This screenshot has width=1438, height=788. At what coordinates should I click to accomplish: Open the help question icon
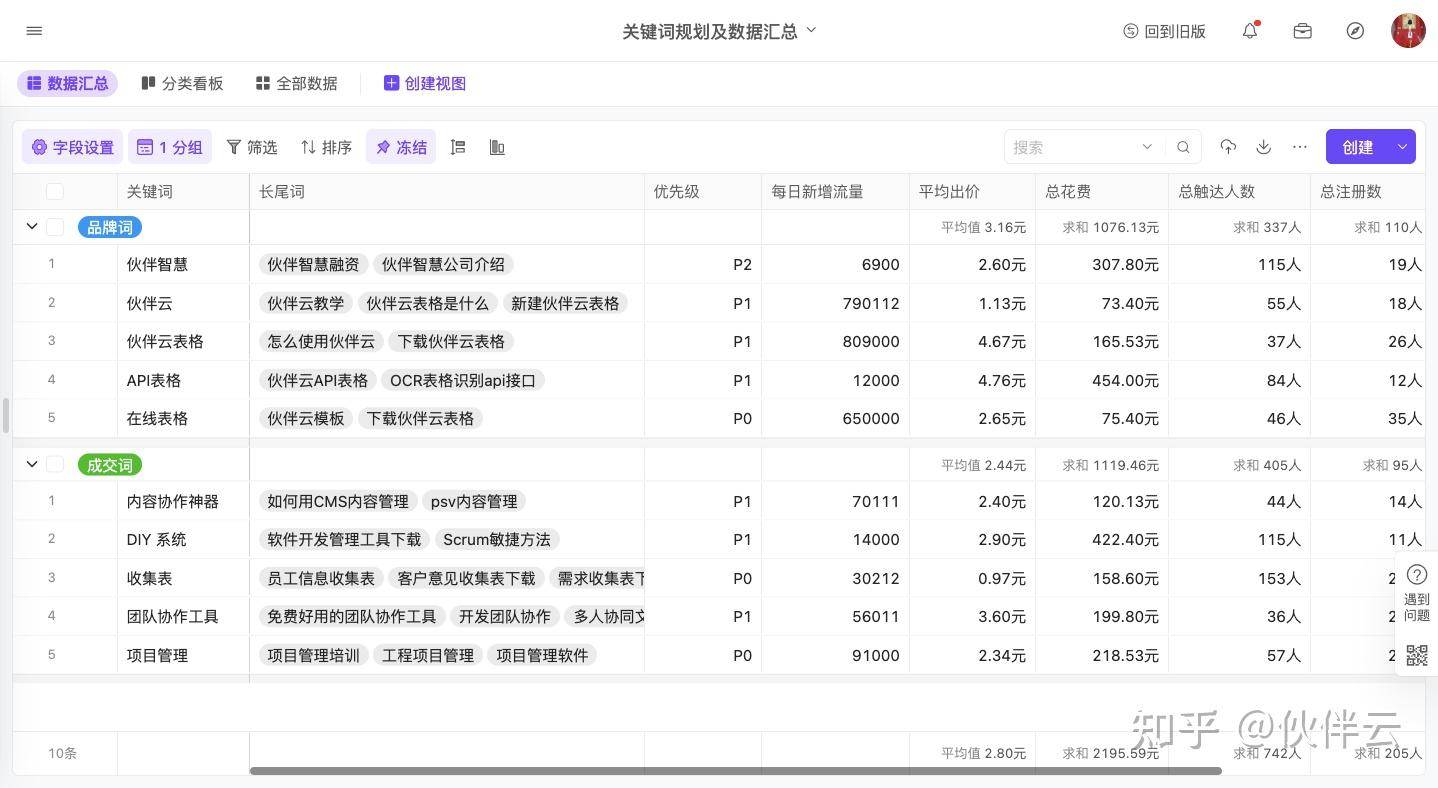(1416, 575)
